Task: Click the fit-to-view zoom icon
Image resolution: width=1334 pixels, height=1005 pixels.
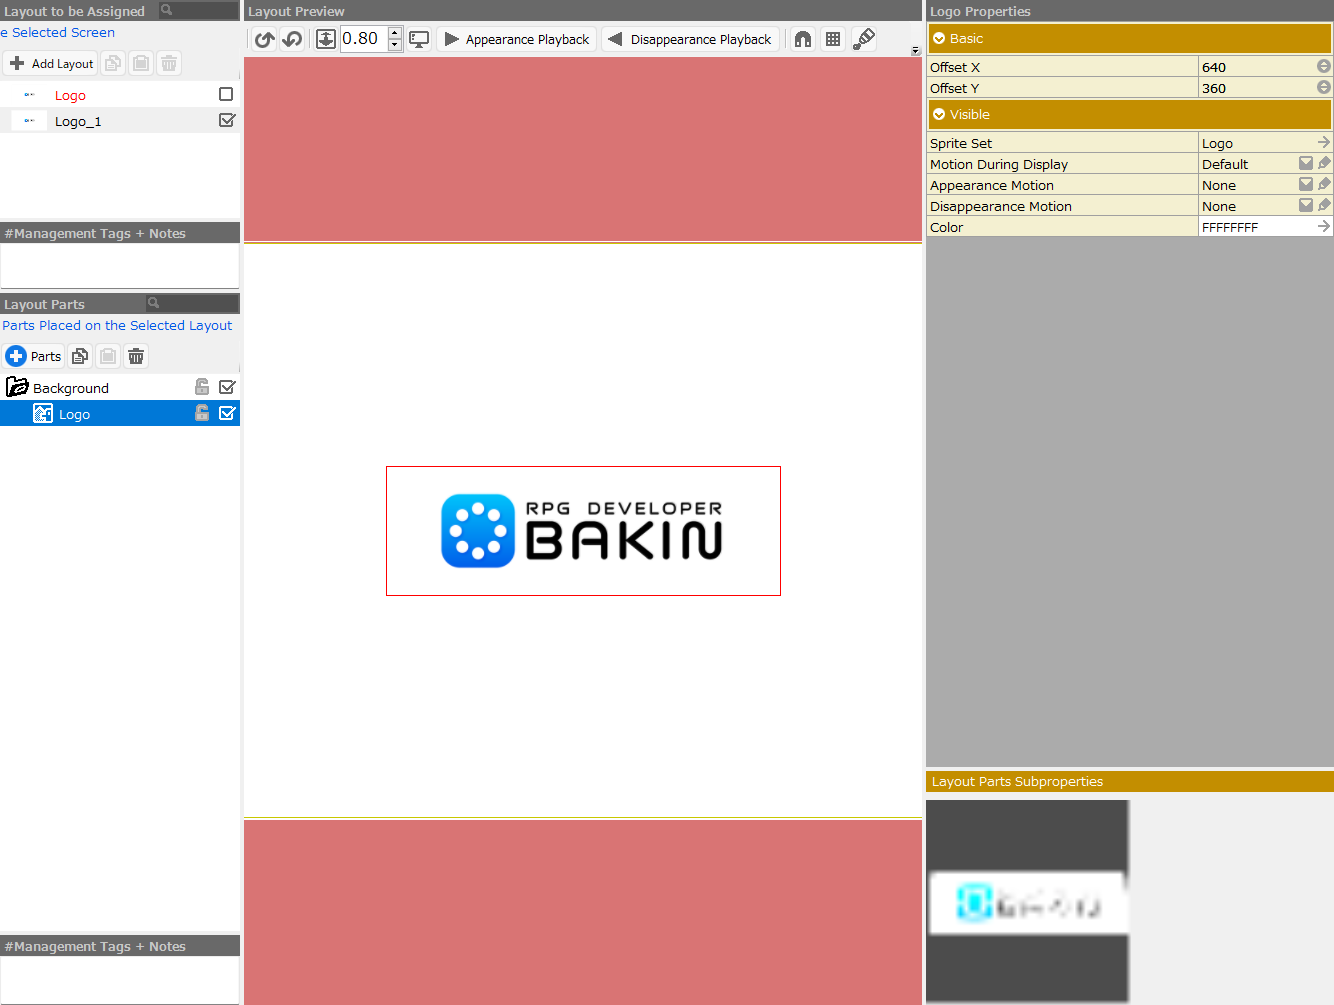Action: pos(326,39)
